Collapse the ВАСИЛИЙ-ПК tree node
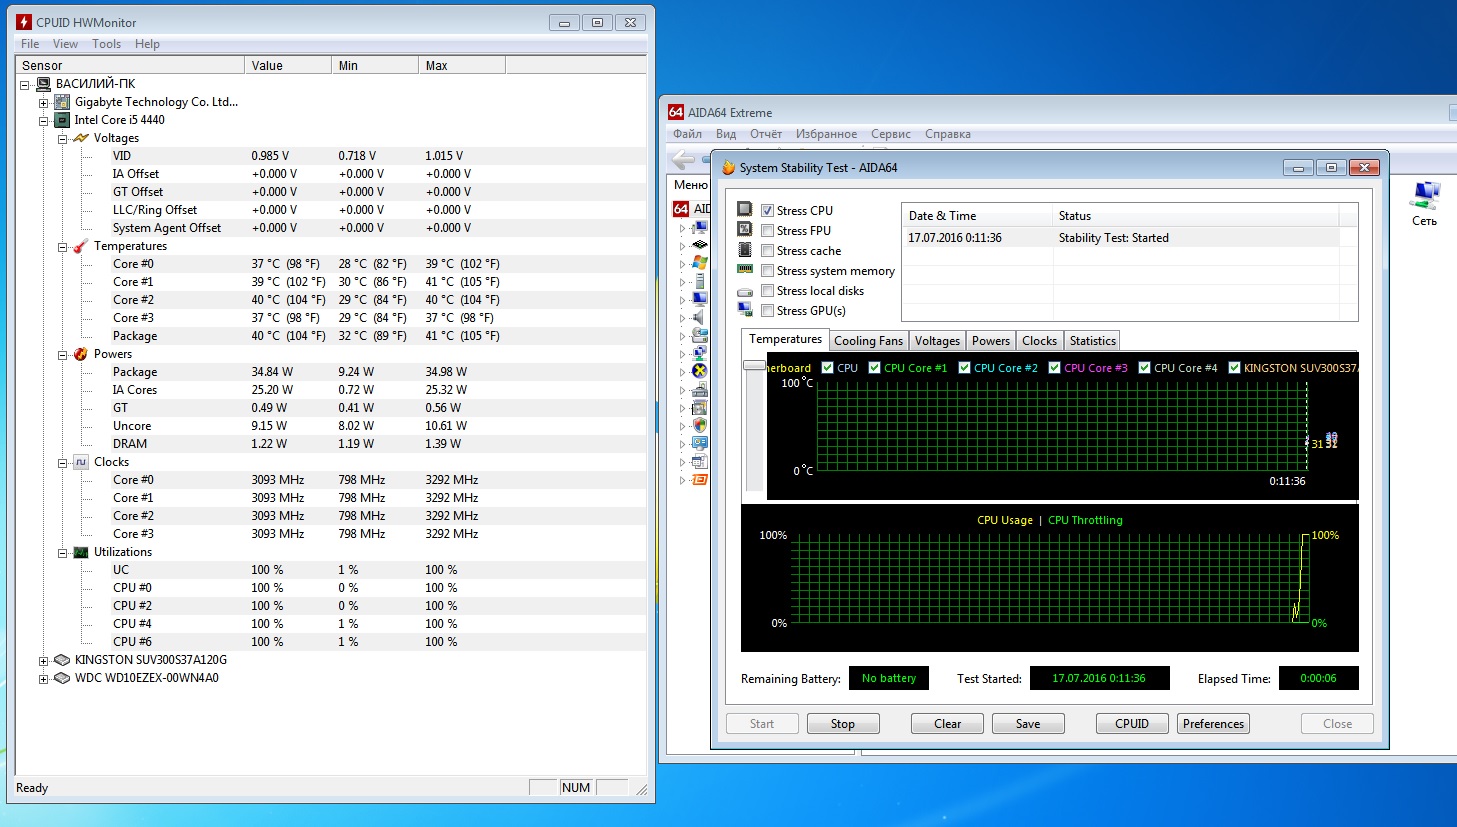 (x=25, y=85)
